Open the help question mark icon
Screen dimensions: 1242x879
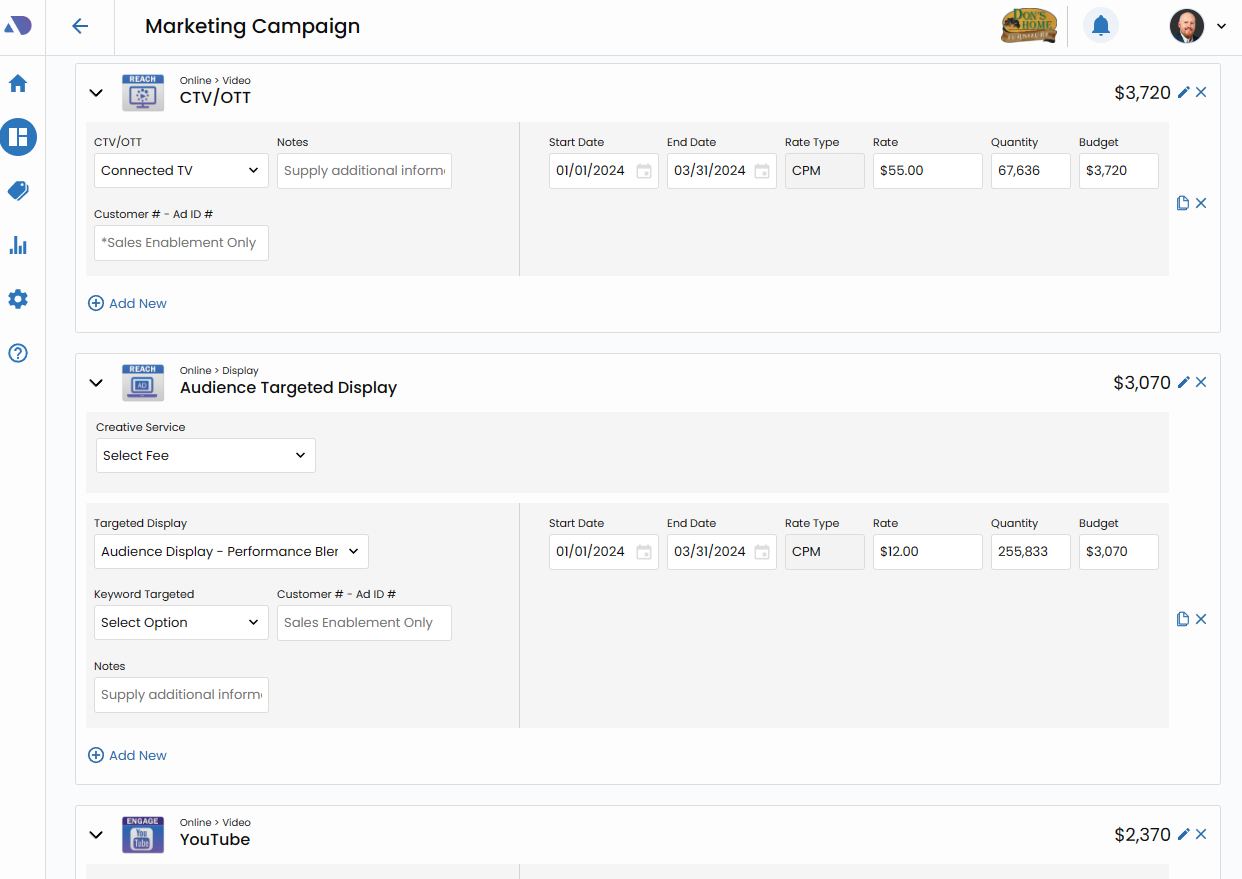[x=18, y=353]
